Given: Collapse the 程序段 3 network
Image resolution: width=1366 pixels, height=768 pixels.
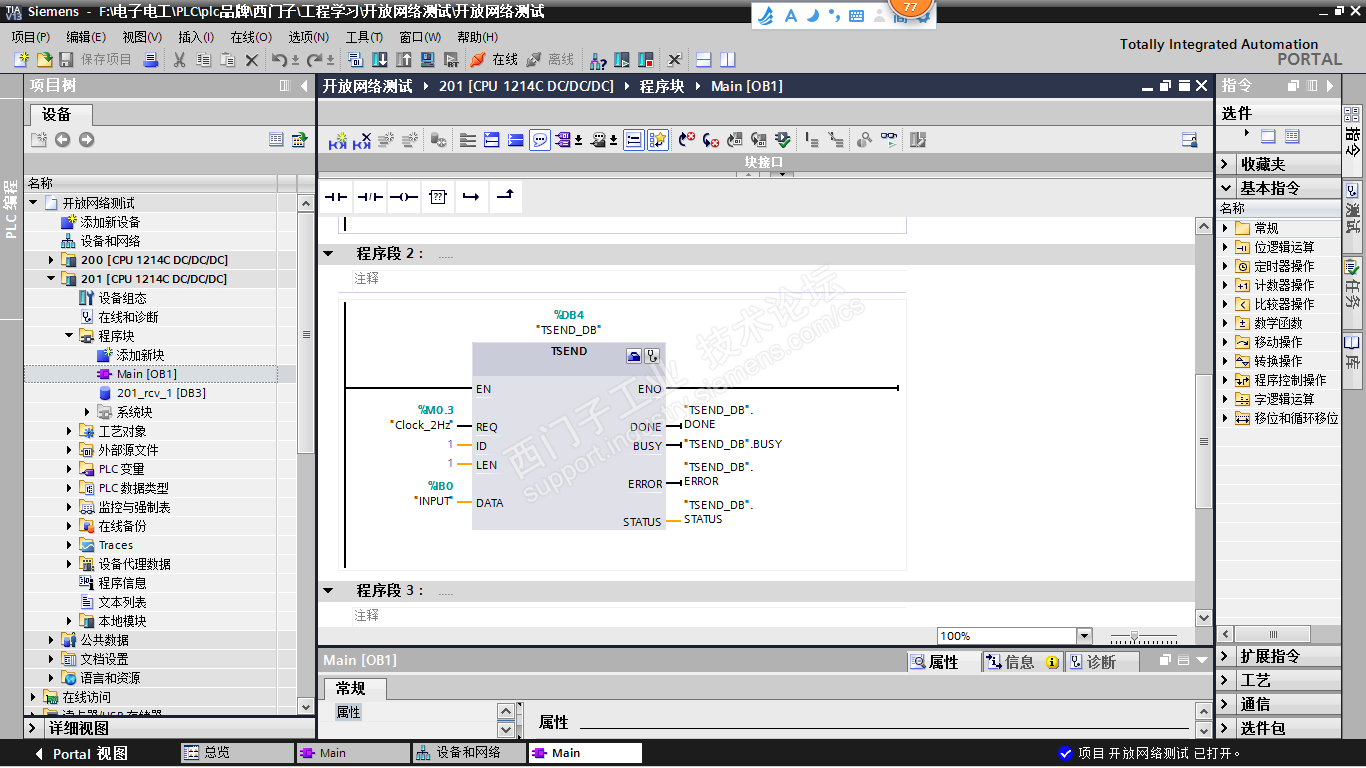Looking at the screenshot, I should tap(328, 591).
